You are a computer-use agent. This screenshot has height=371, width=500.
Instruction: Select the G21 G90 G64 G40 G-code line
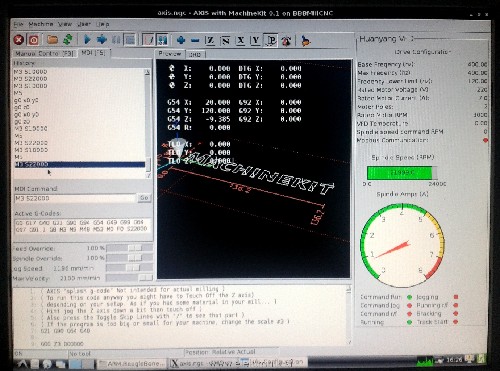click(65, 331)
